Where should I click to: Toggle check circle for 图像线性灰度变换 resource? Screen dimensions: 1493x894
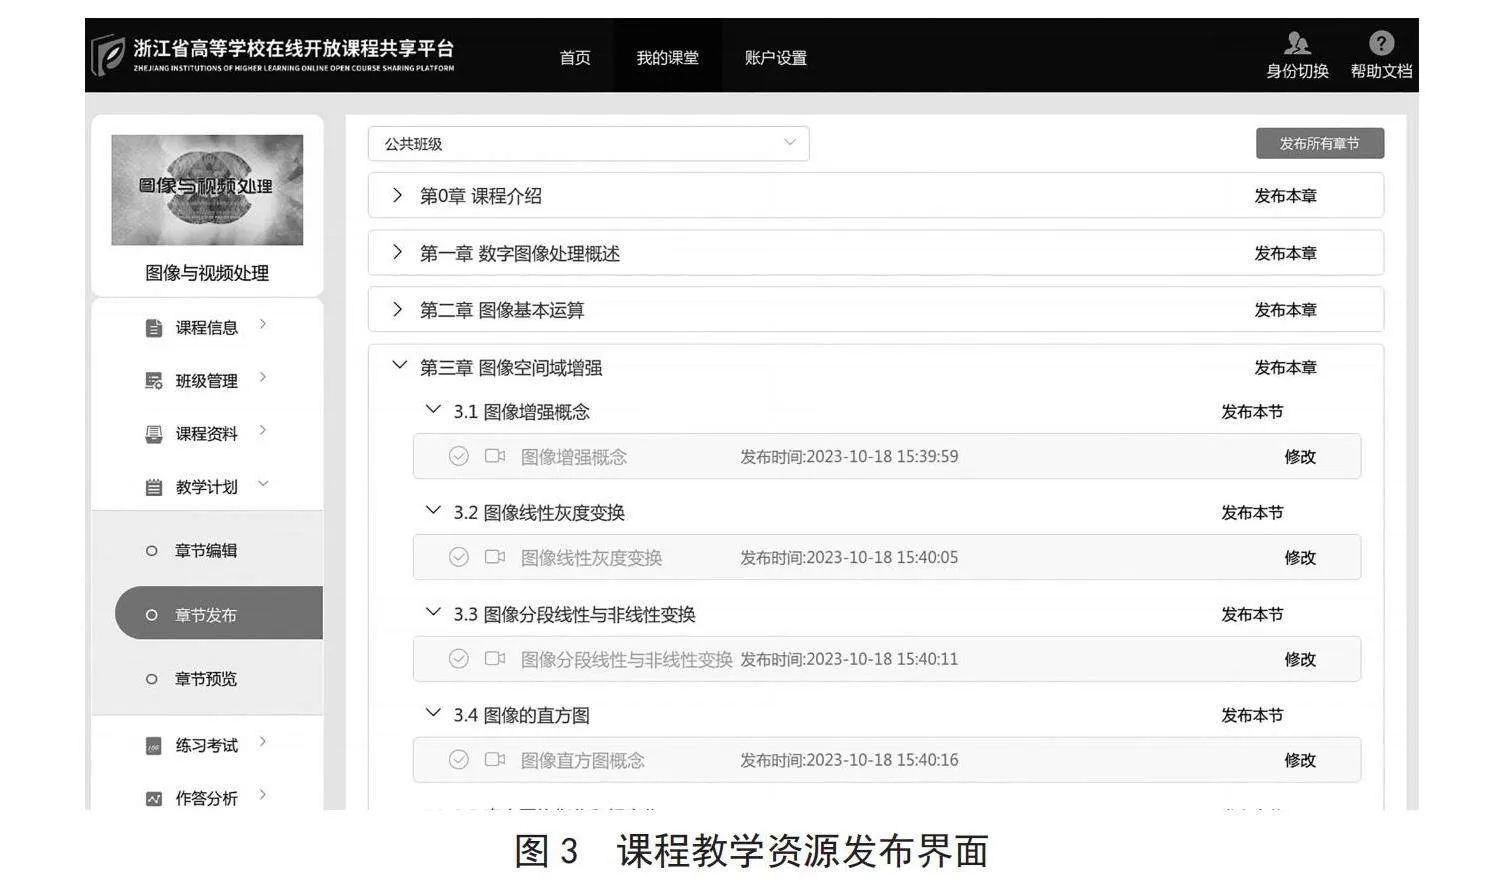click(459, 557)
